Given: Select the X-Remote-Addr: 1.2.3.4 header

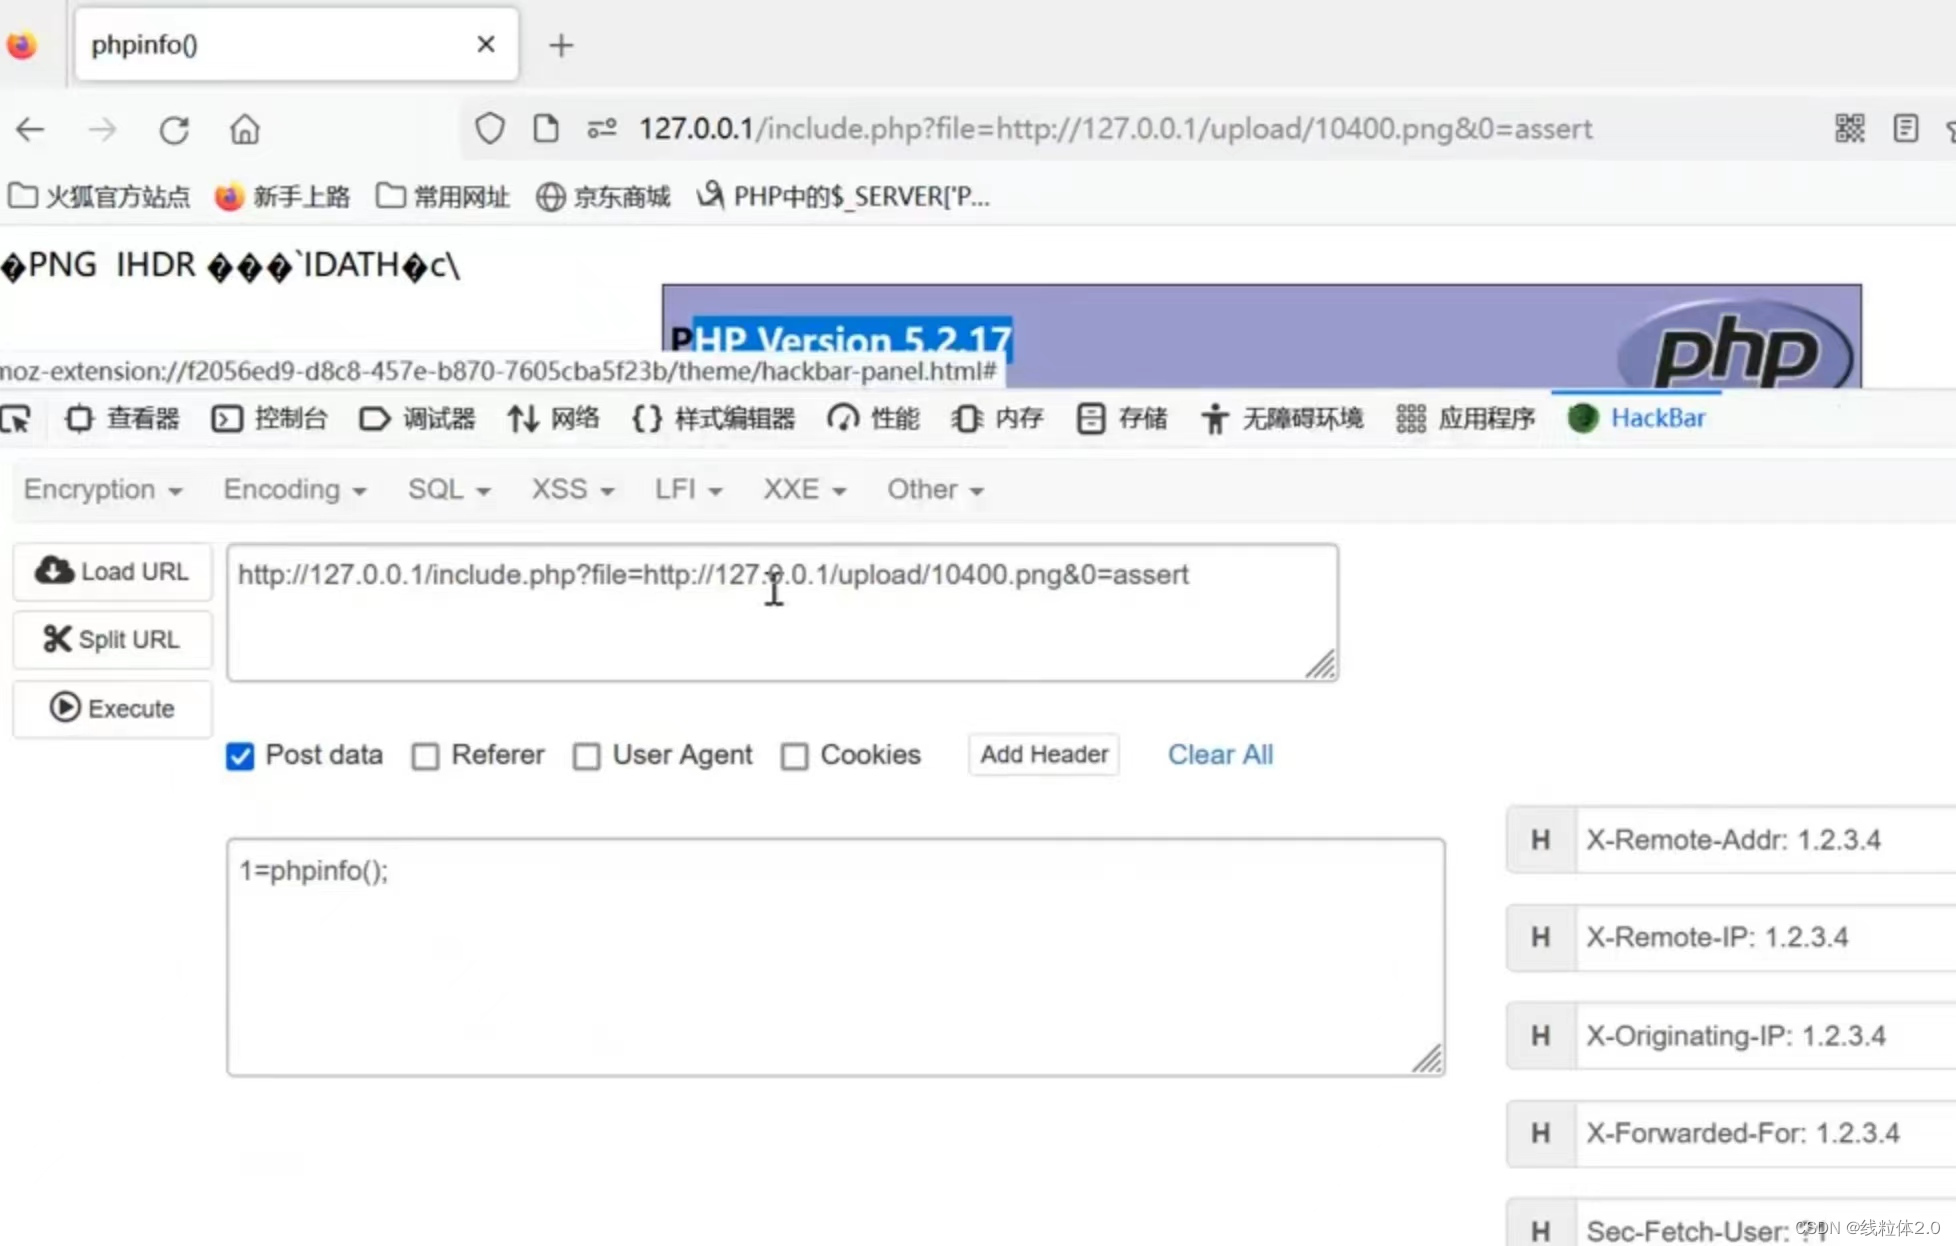Looking at the screenshot, I should (x=1766, y=840).
